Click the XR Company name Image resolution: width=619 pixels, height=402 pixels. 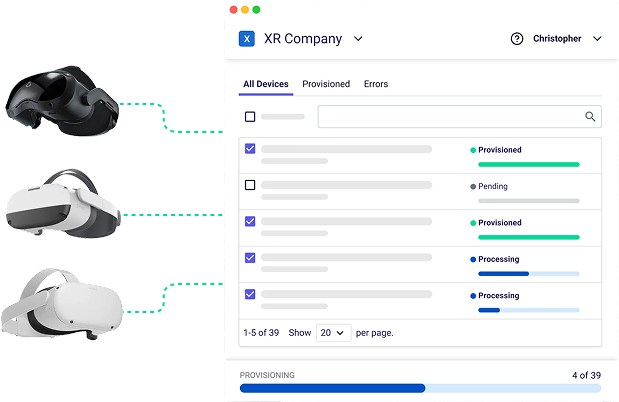click(x=303, y=39)
